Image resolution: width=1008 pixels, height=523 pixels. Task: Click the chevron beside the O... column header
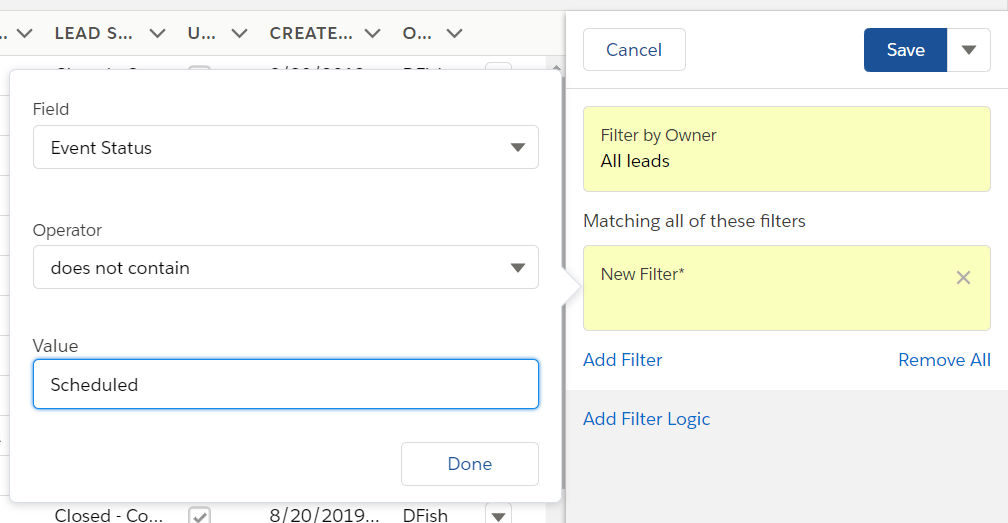[454, 33]
